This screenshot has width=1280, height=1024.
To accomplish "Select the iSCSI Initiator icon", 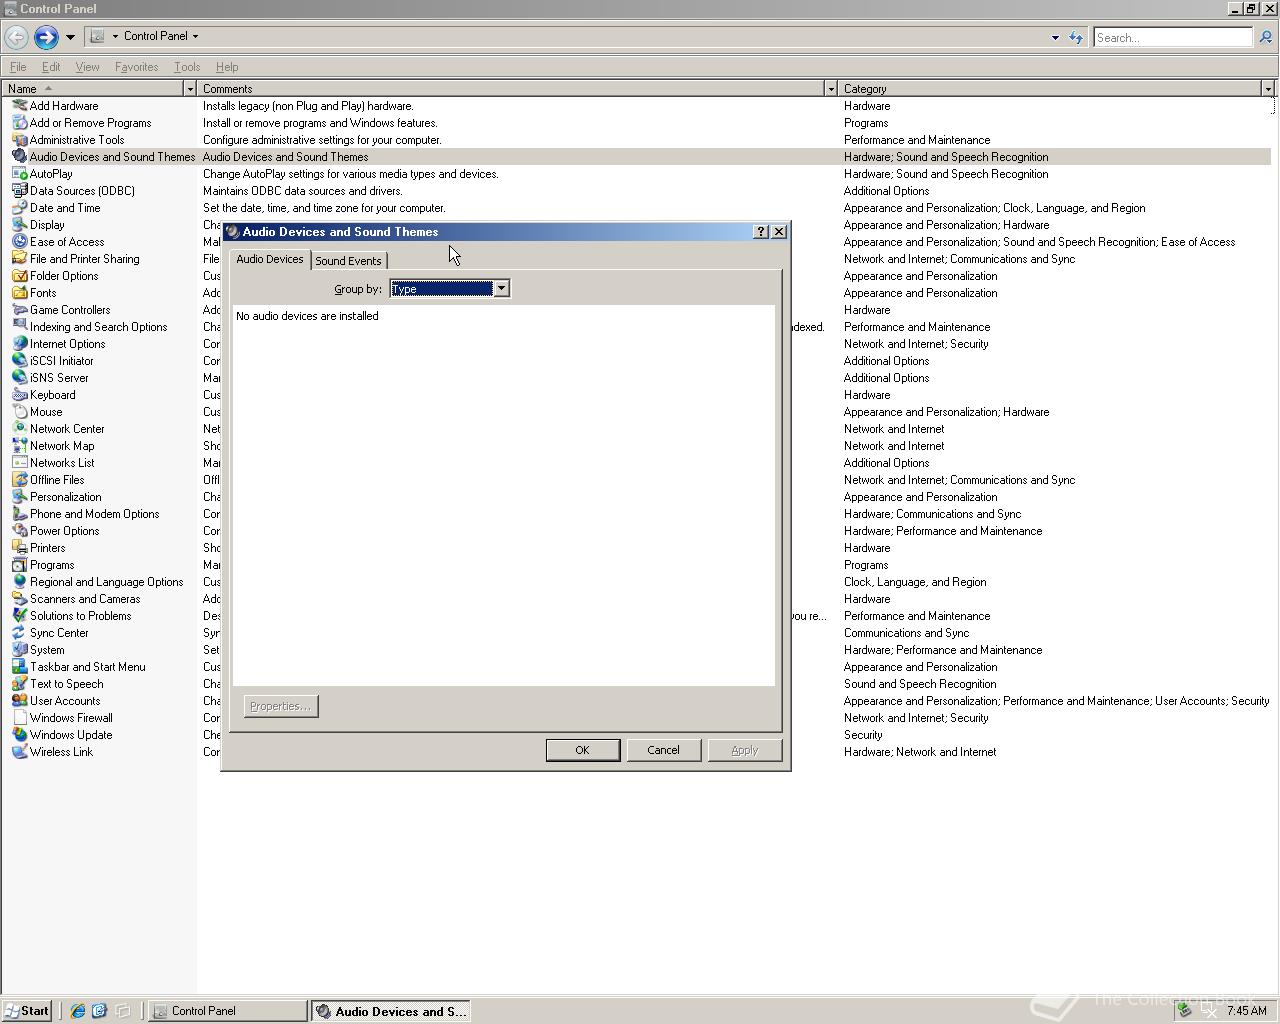I will point(19,361).
